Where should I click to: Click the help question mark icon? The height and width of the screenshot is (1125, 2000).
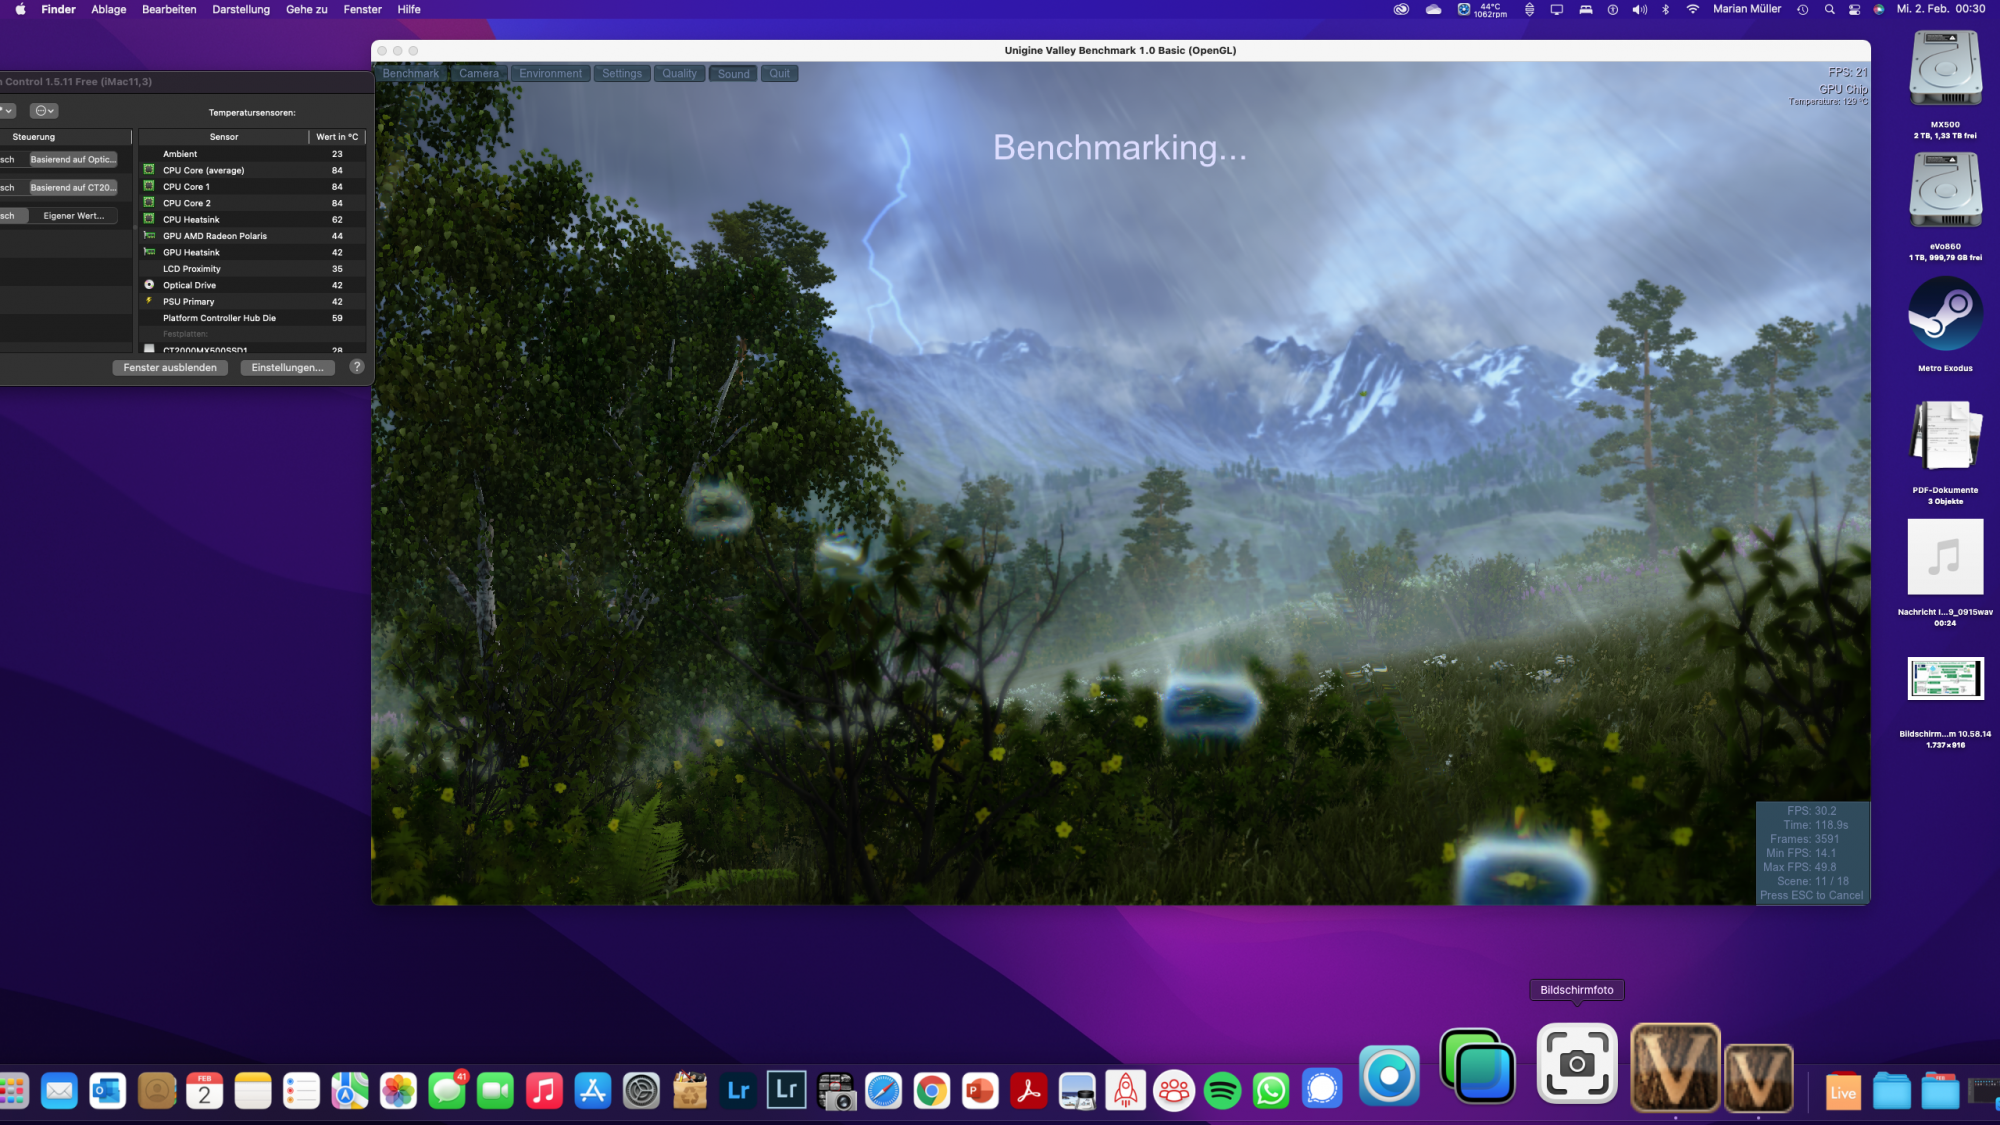pyautogui.click(x=357, y=367)
